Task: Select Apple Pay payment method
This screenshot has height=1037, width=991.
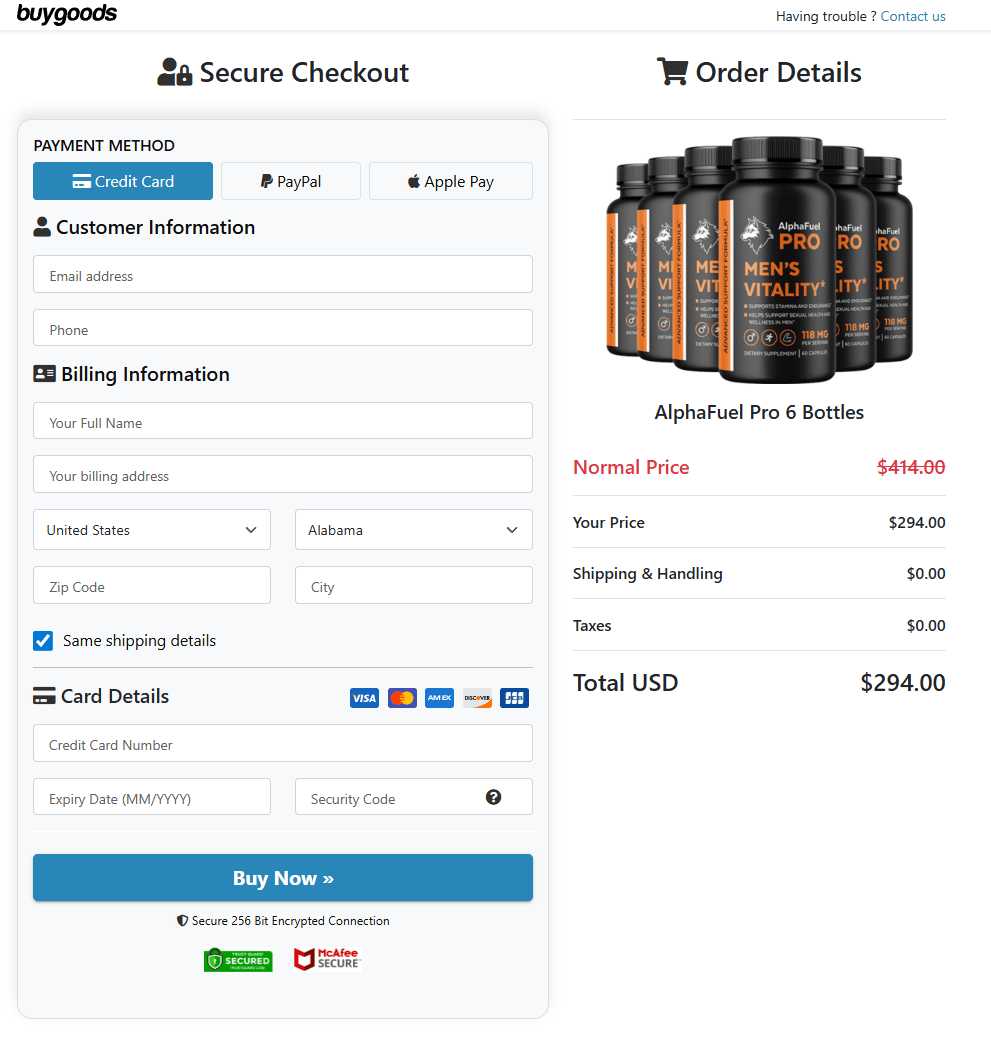Action: pos(450,181)
